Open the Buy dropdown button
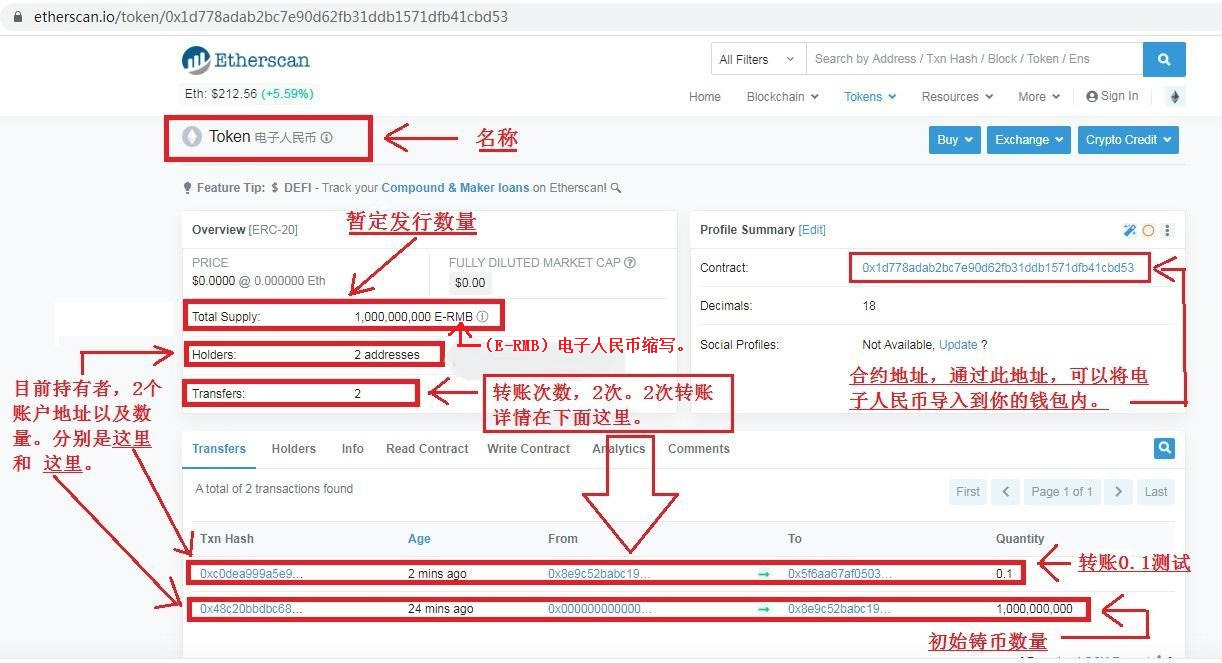 click(x=955, y=140)
